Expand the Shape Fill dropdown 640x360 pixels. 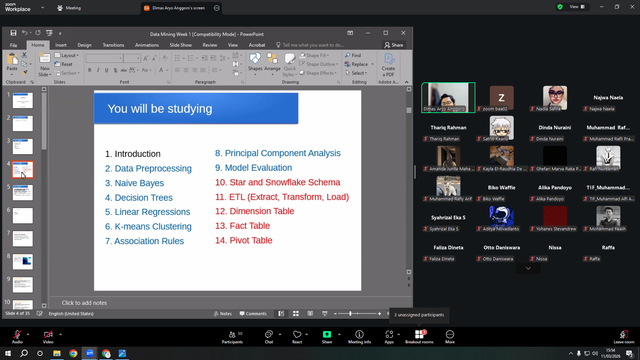tap(314, 56)
